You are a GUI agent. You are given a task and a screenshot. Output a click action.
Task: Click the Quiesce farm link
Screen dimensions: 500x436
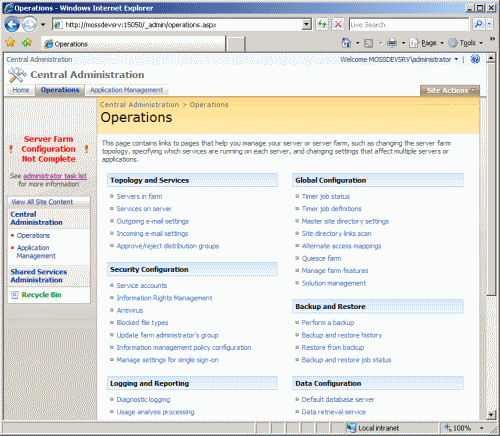tap(321, 258)
